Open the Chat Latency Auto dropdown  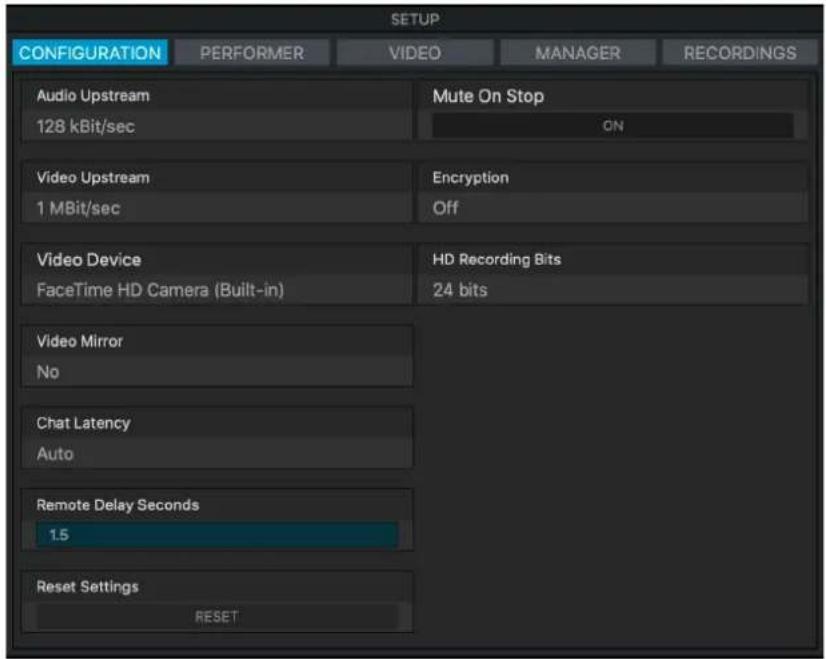(217, 454)
